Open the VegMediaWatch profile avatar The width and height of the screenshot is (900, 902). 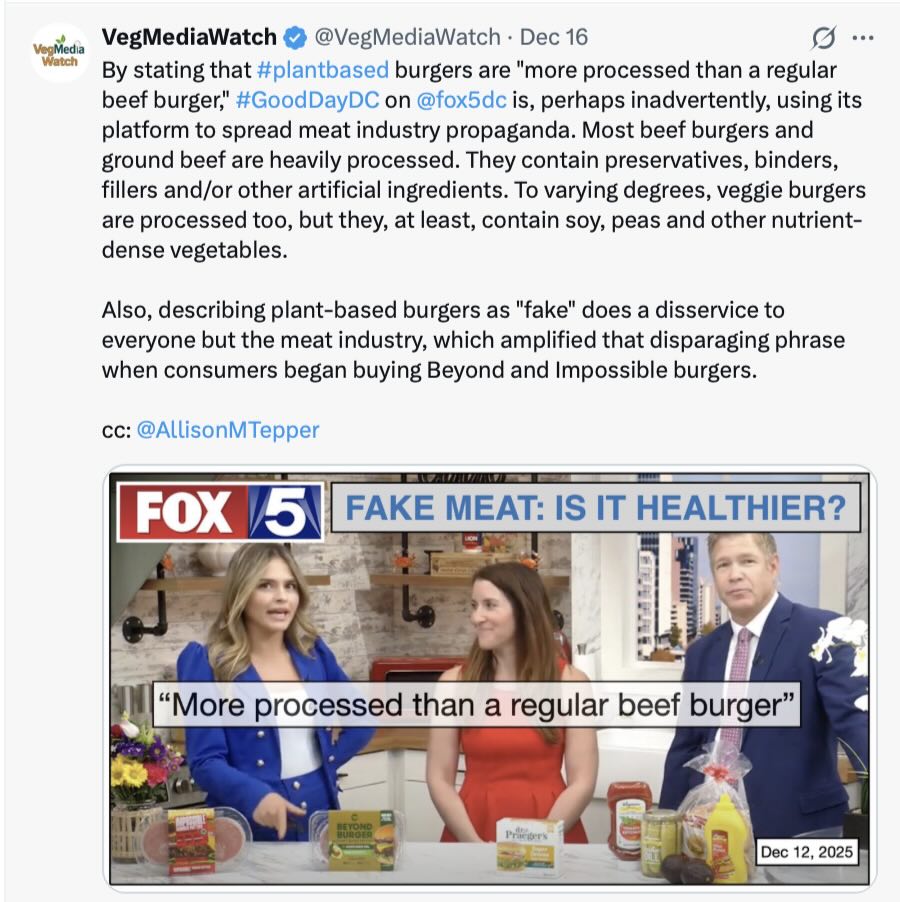pos(60,52)
